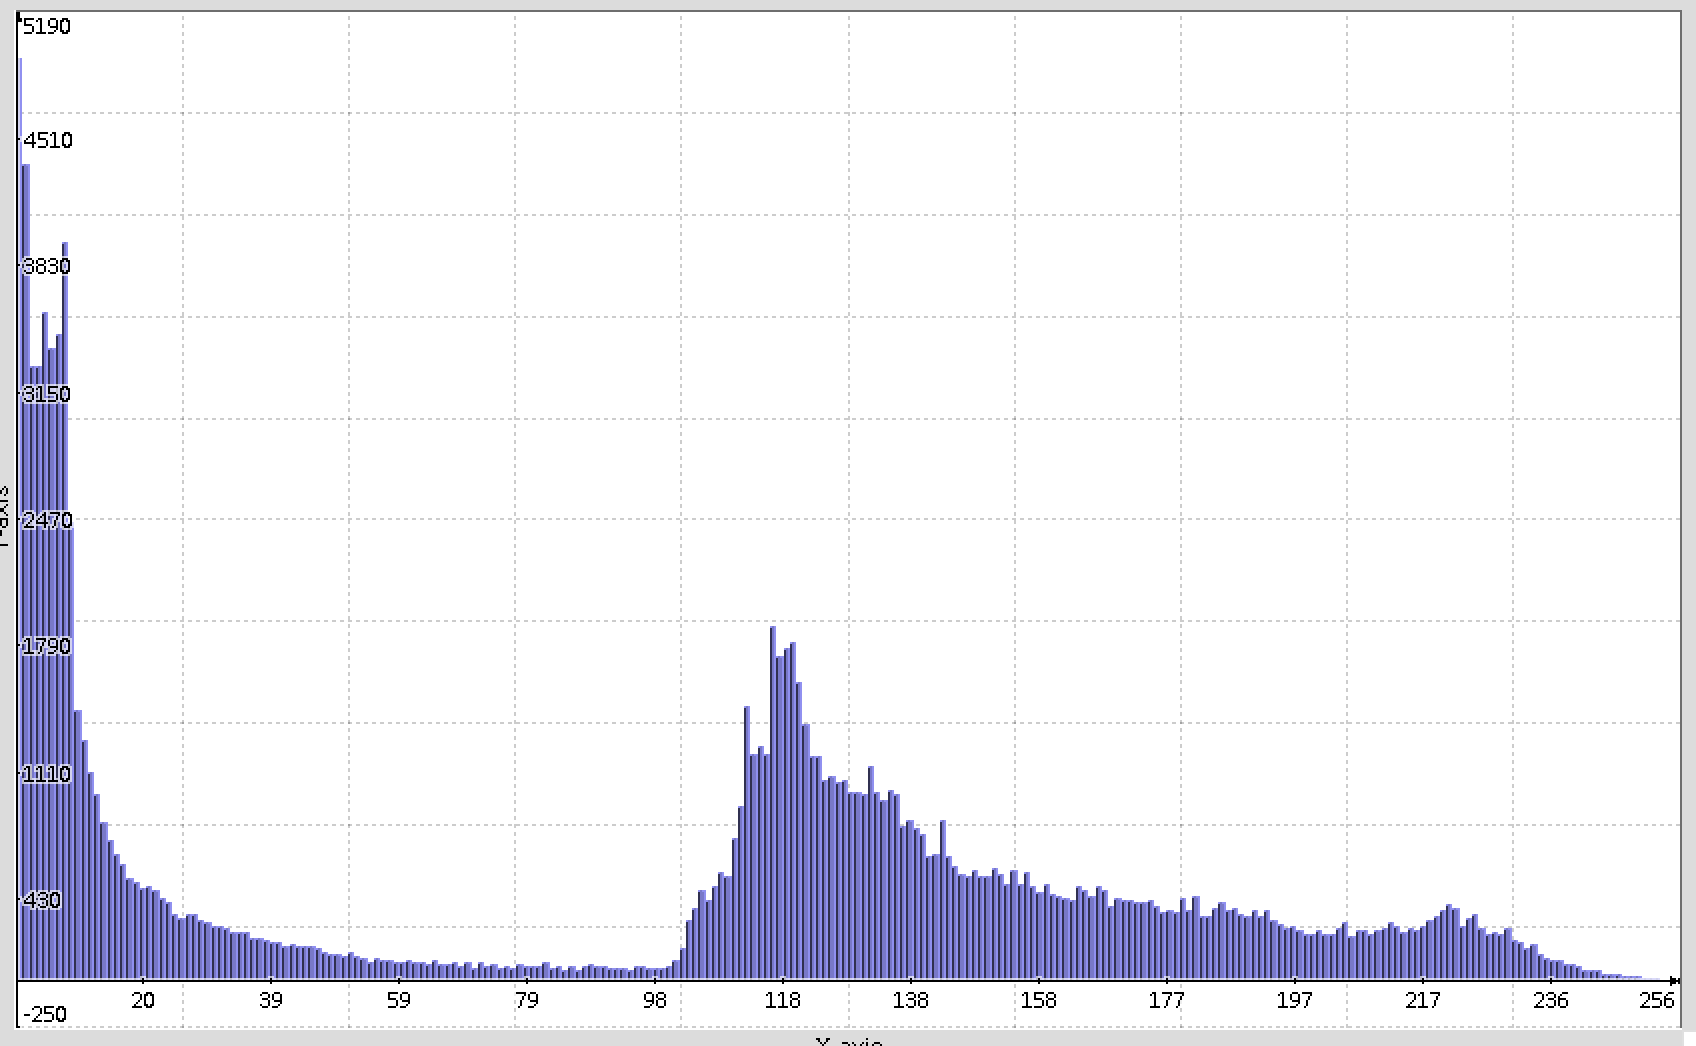
Task: Click the Y-axis label 3830
Action: click(x=47, y=266)
